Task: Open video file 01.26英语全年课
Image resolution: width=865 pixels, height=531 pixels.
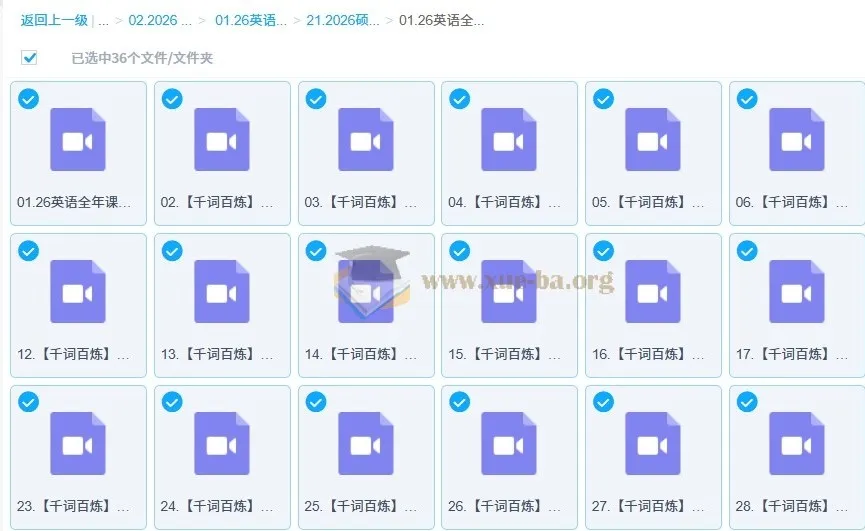Action: click(x=78, y=153)
